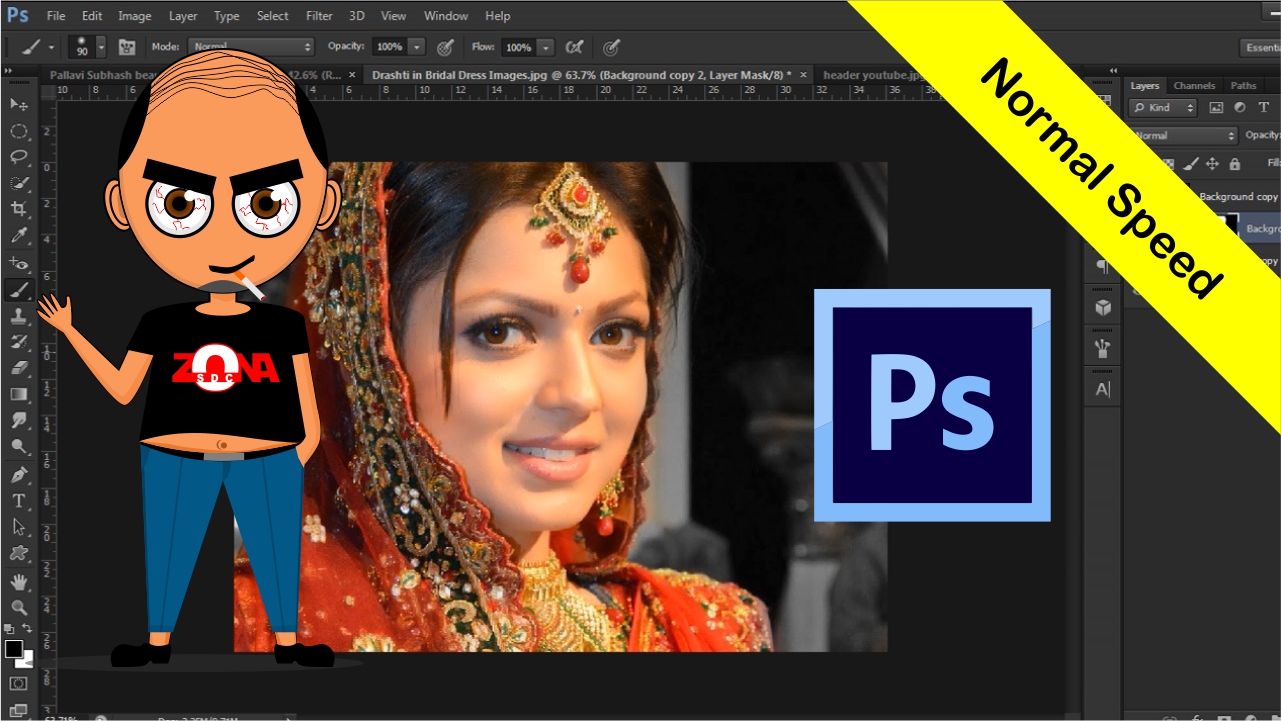Toggle filter for adjustment layers
Screen dimensions: 1281x721
point(1240,108)
